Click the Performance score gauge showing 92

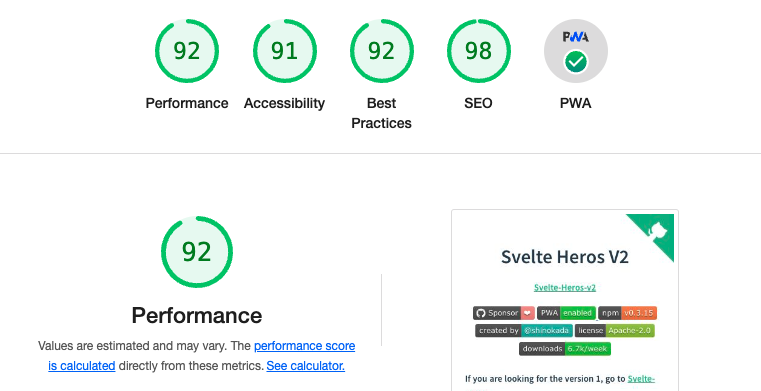tap(187, 51)
